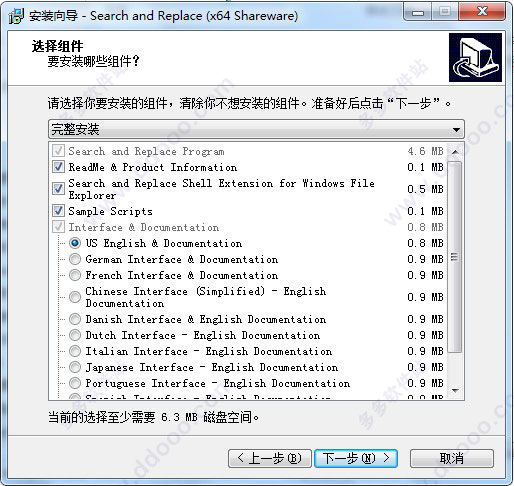The height and width of the screenshot is (486, 514).
Task: Cancel setup with 取消 button
Action: 452,458
